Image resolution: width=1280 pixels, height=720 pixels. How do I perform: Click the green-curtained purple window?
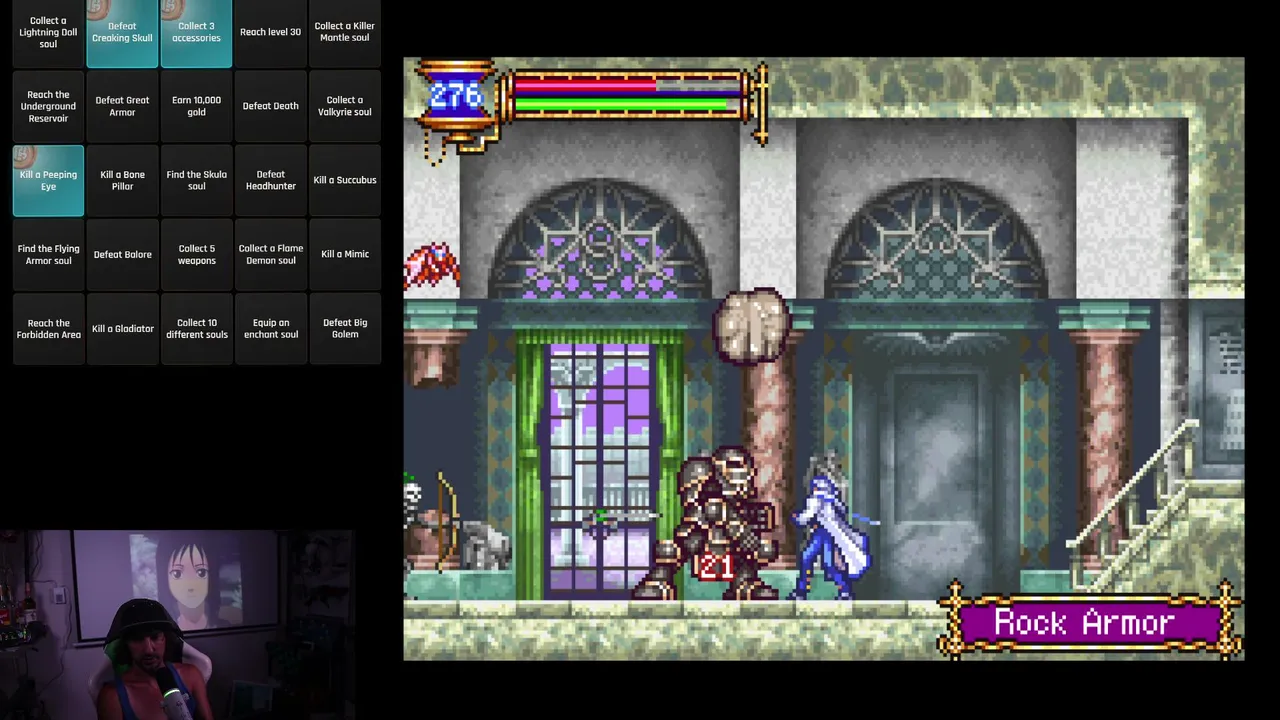click(x=598, y=466)
